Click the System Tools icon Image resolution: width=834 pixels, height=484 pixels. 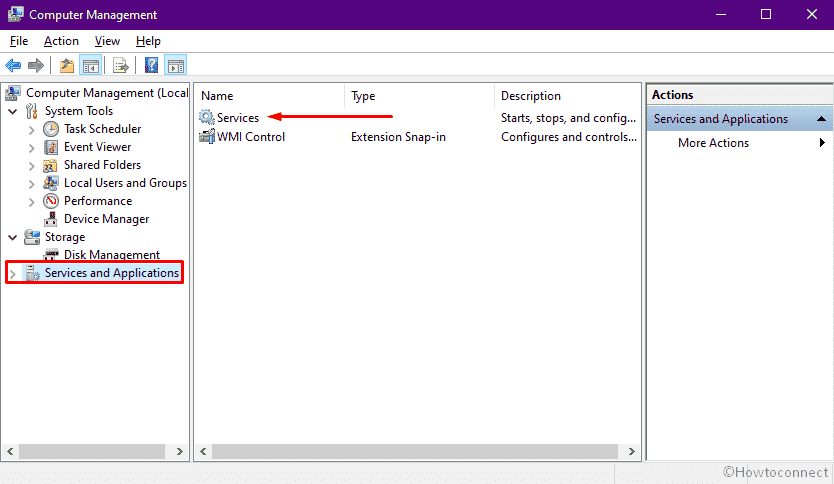[x=32, y=111]
